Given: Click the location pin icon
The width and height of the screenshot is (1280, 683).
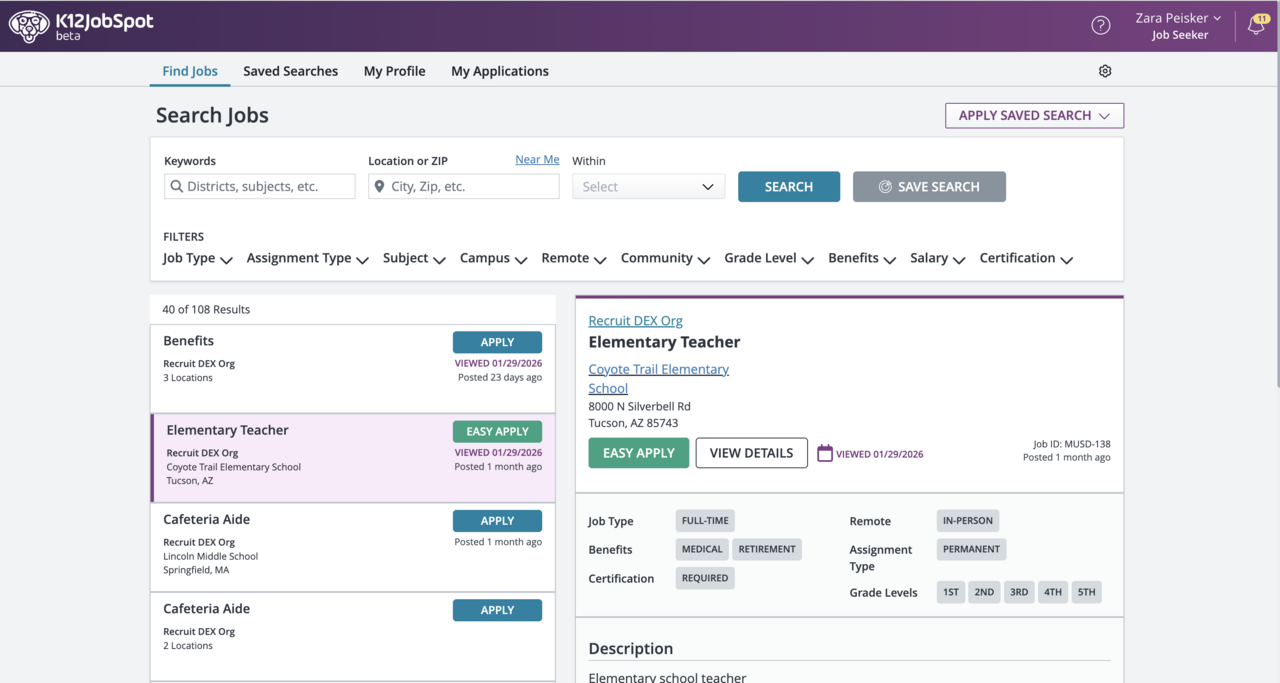Looking at the screenshot, I should [379, 186].
